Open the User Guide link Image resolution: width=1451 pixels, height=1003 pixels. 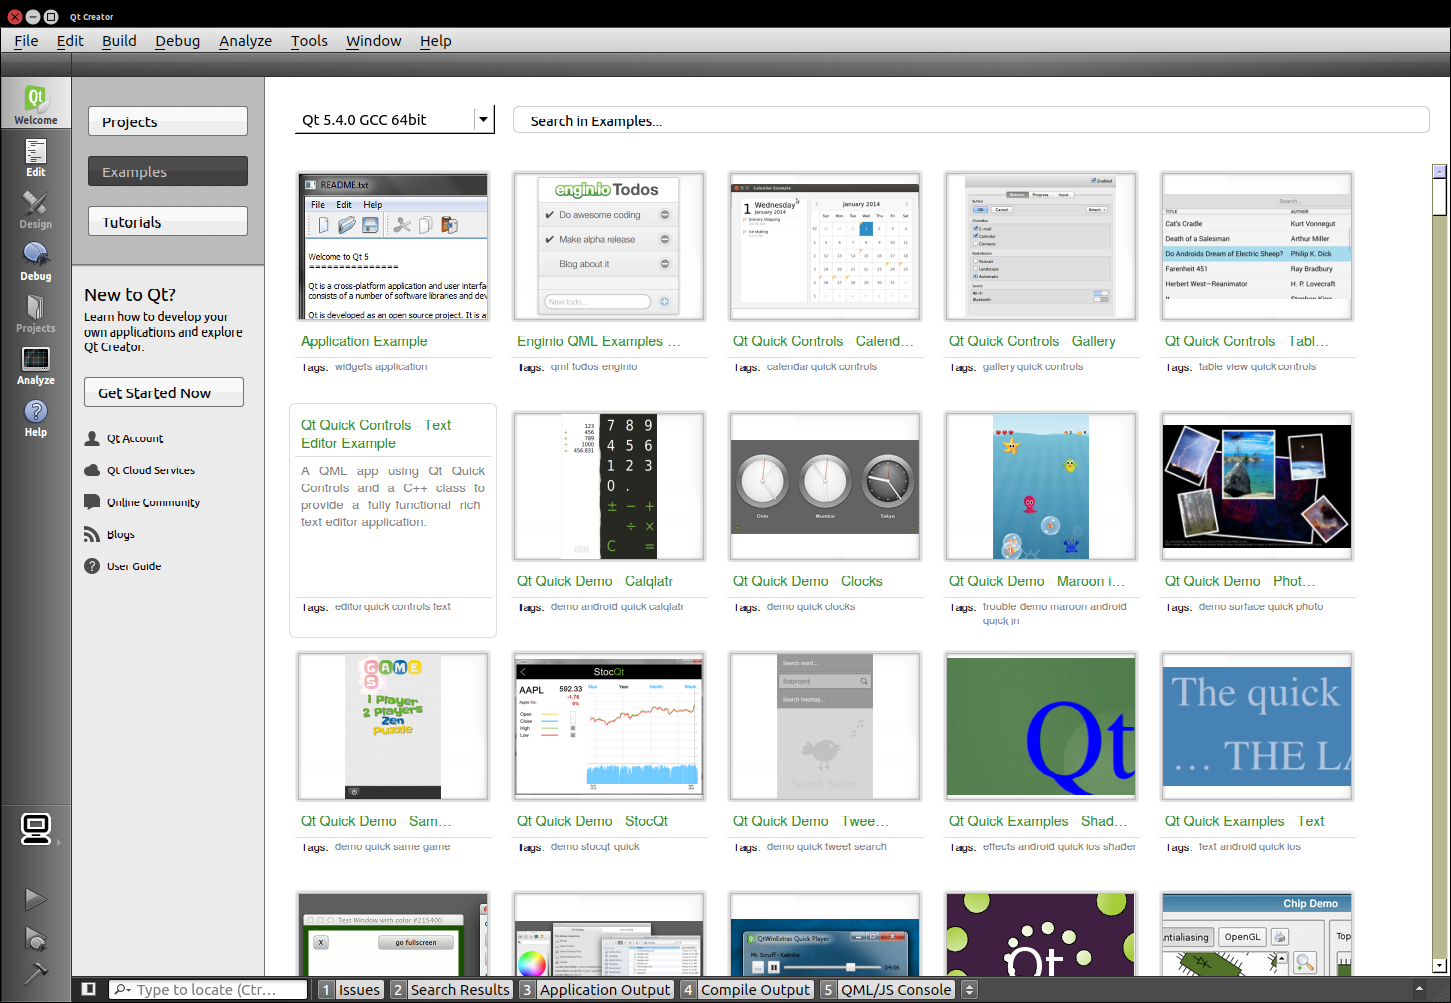pos(134,566)
